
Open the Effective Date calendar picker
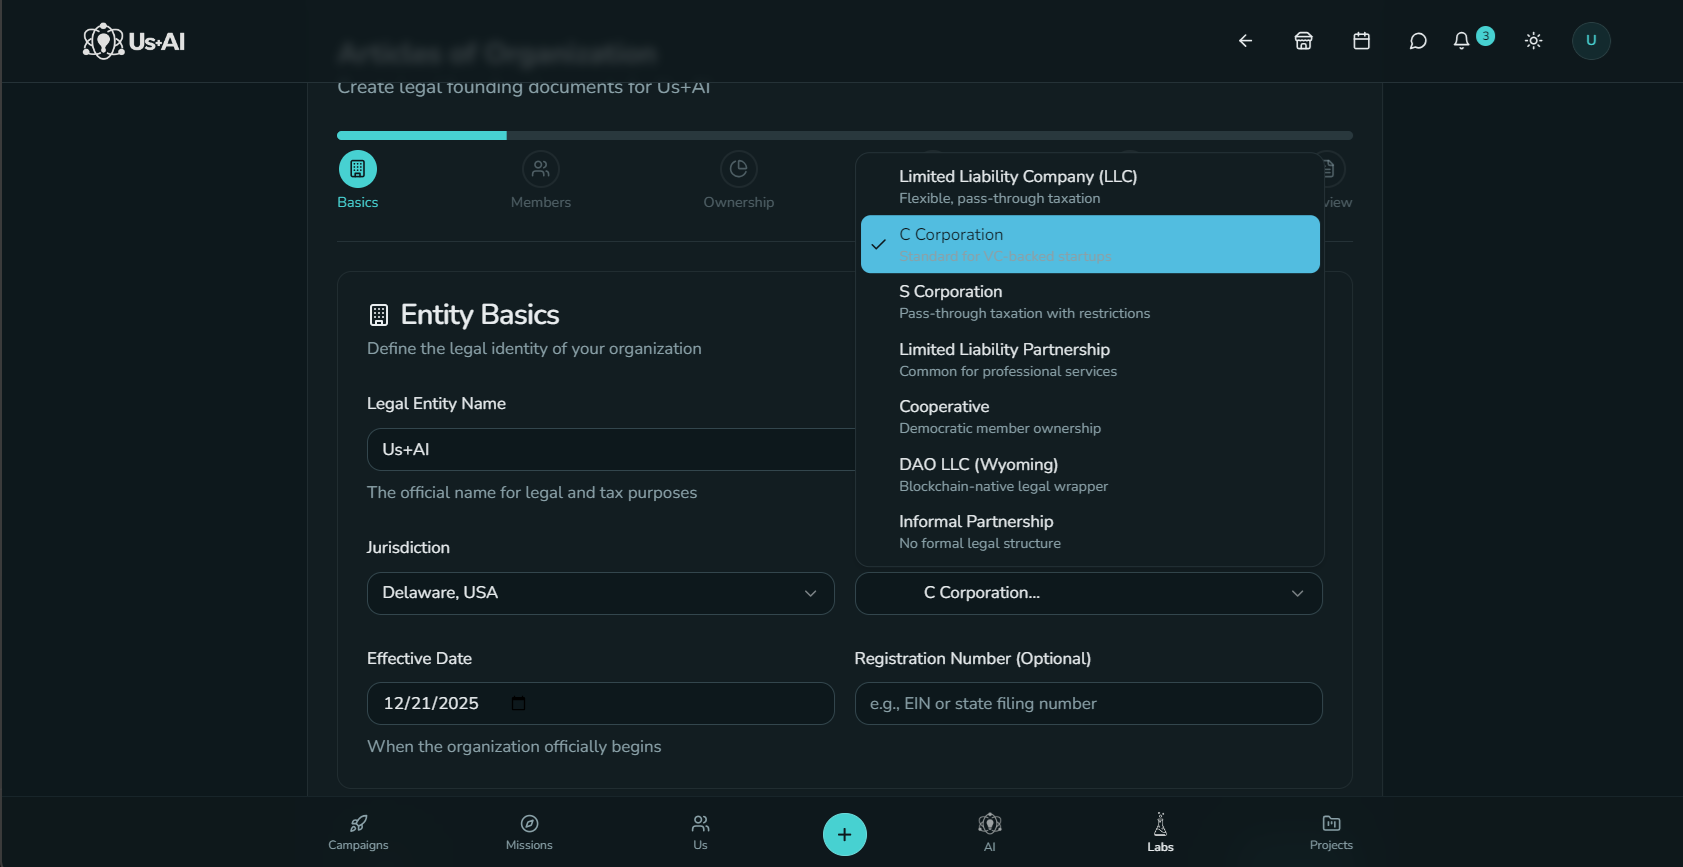pyautogui.click(x=518, y=704)
